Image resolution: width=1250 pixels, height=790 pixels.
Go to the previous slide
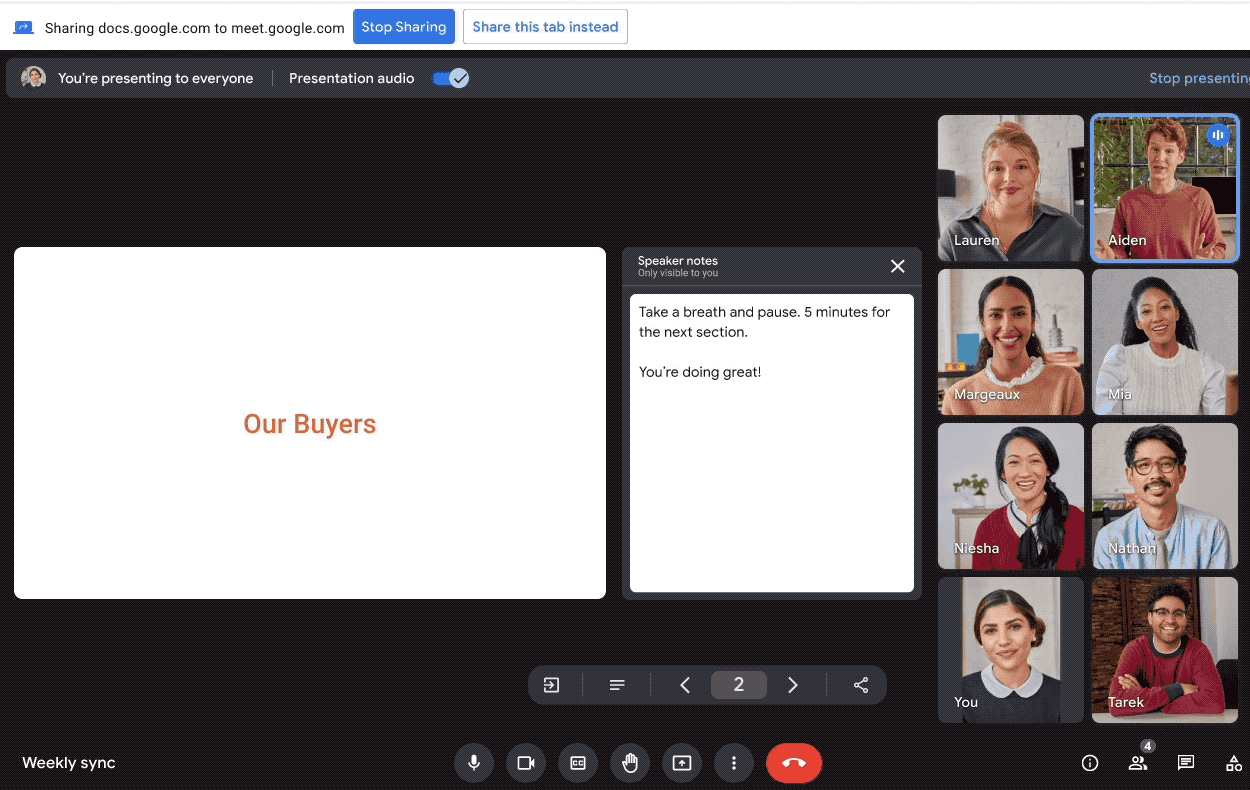685,685
